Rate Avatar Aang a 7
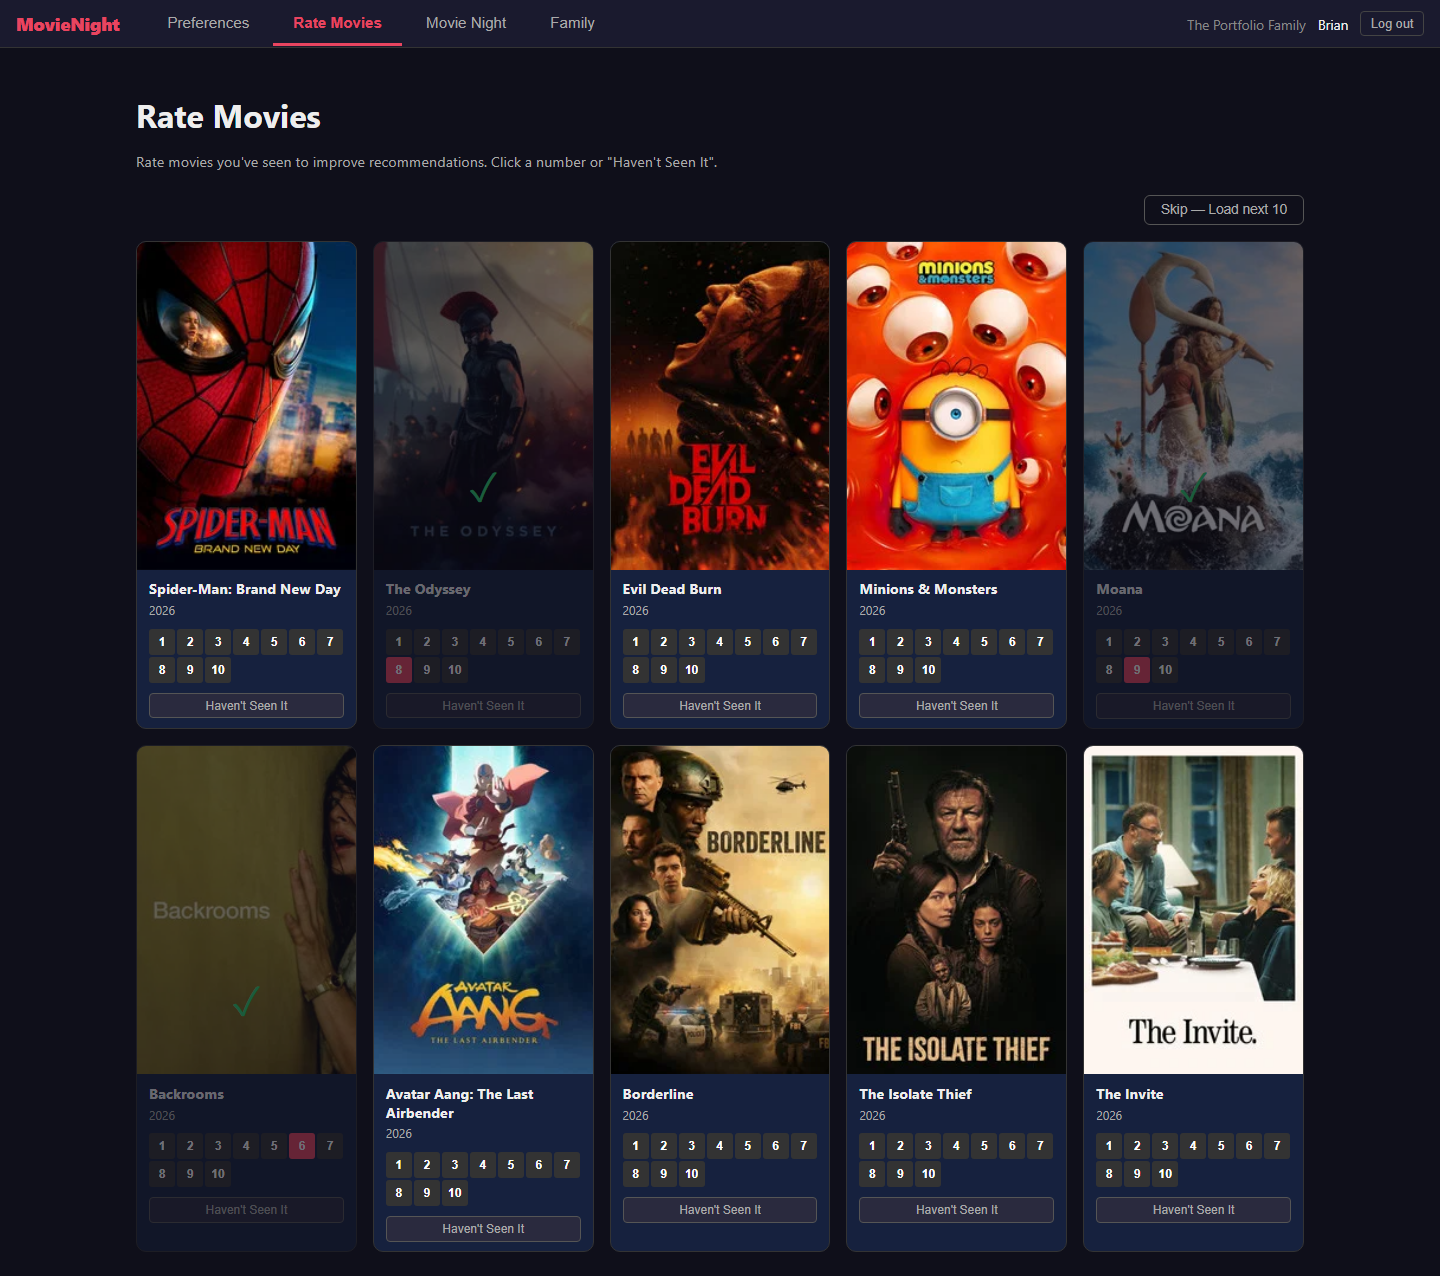This screenshot has width=1440, height=1276. (x=567, y=1165)
